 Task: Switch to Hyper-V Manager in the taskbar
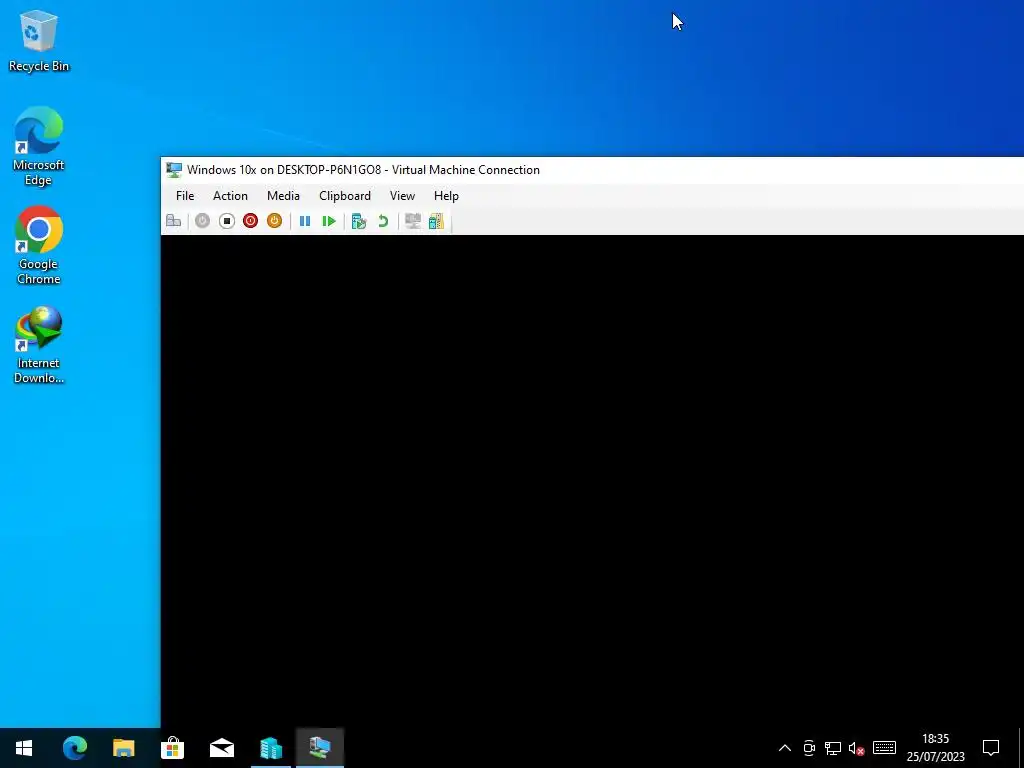(x=270, y=748)
